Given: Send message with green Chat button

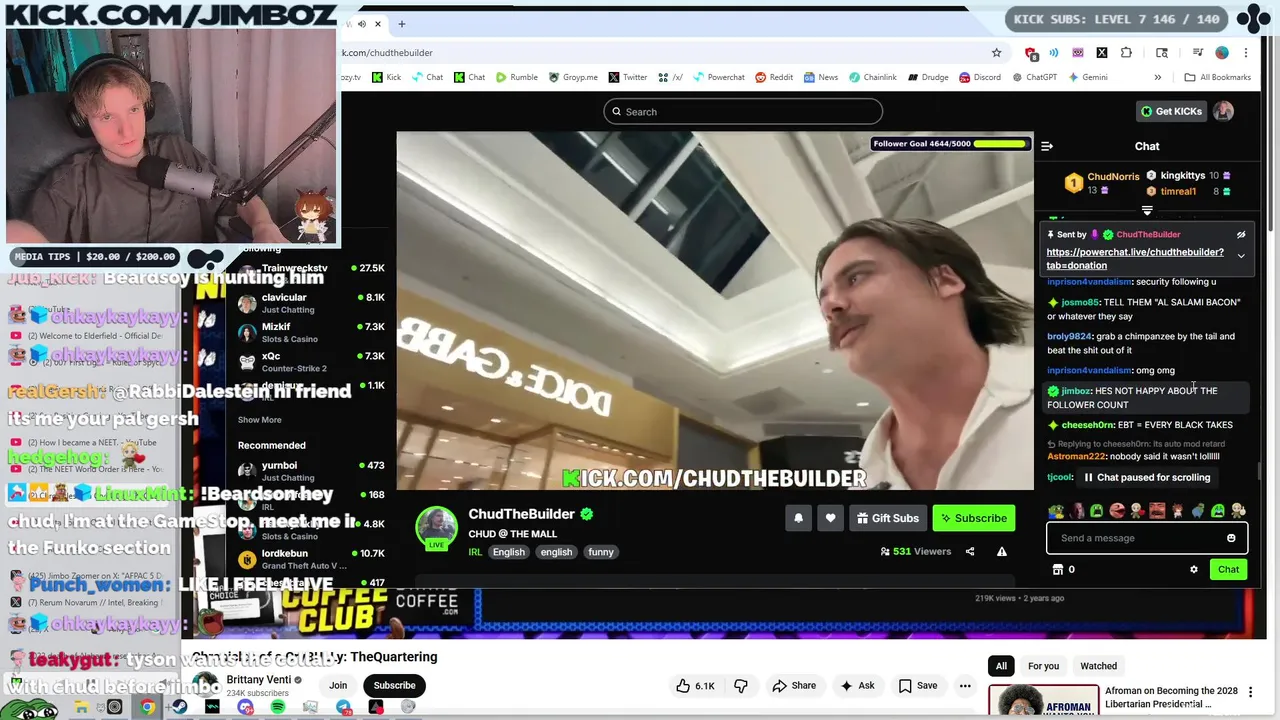Looking at the screenshot, I should (1228, 569).
